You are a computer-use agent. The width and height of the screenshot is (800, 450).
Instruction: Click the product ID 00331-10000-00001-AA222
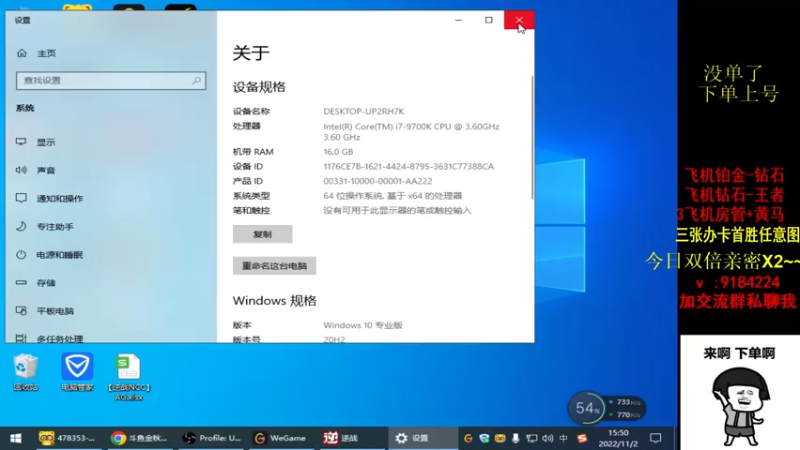pyautogui.click(x=378, y=181)
